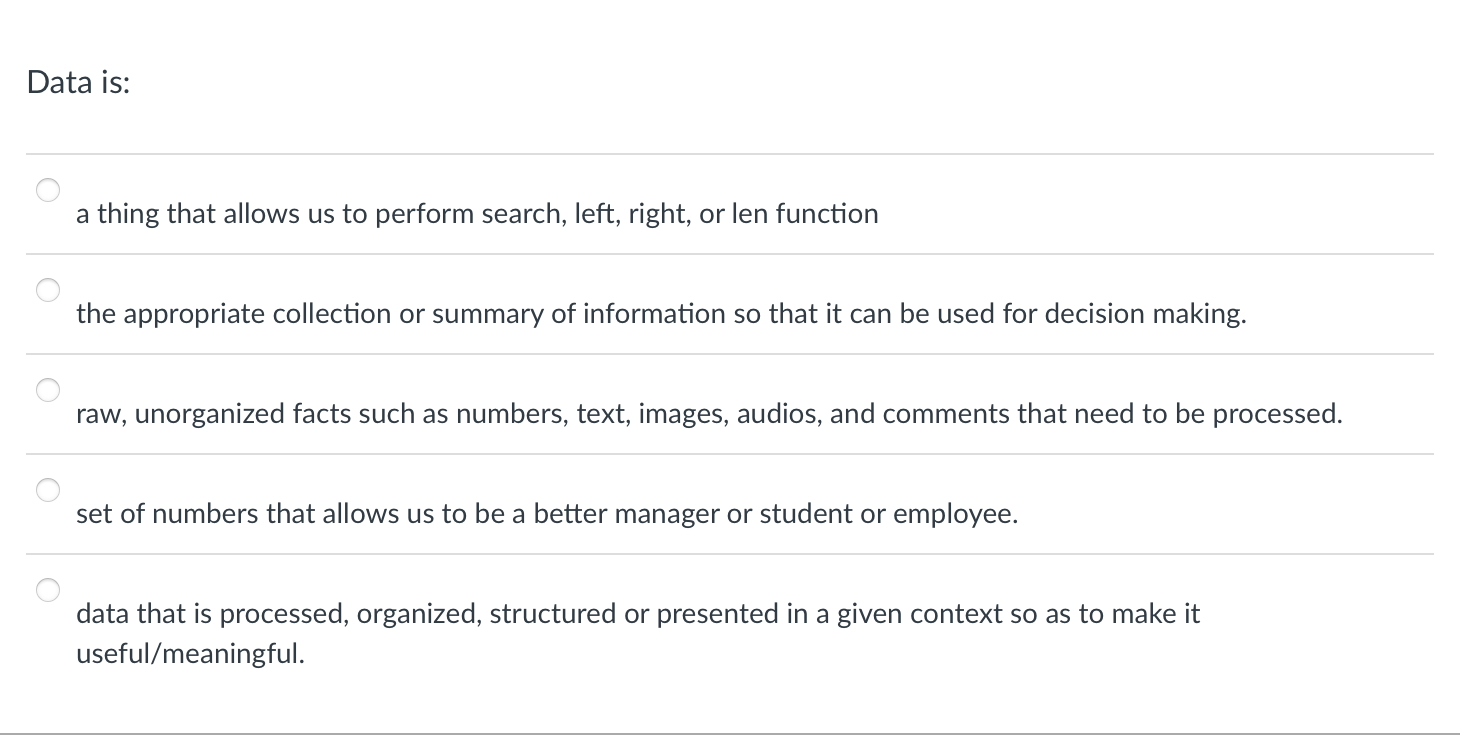Select the radio button for the first answer option

click(x=47, y=190)
